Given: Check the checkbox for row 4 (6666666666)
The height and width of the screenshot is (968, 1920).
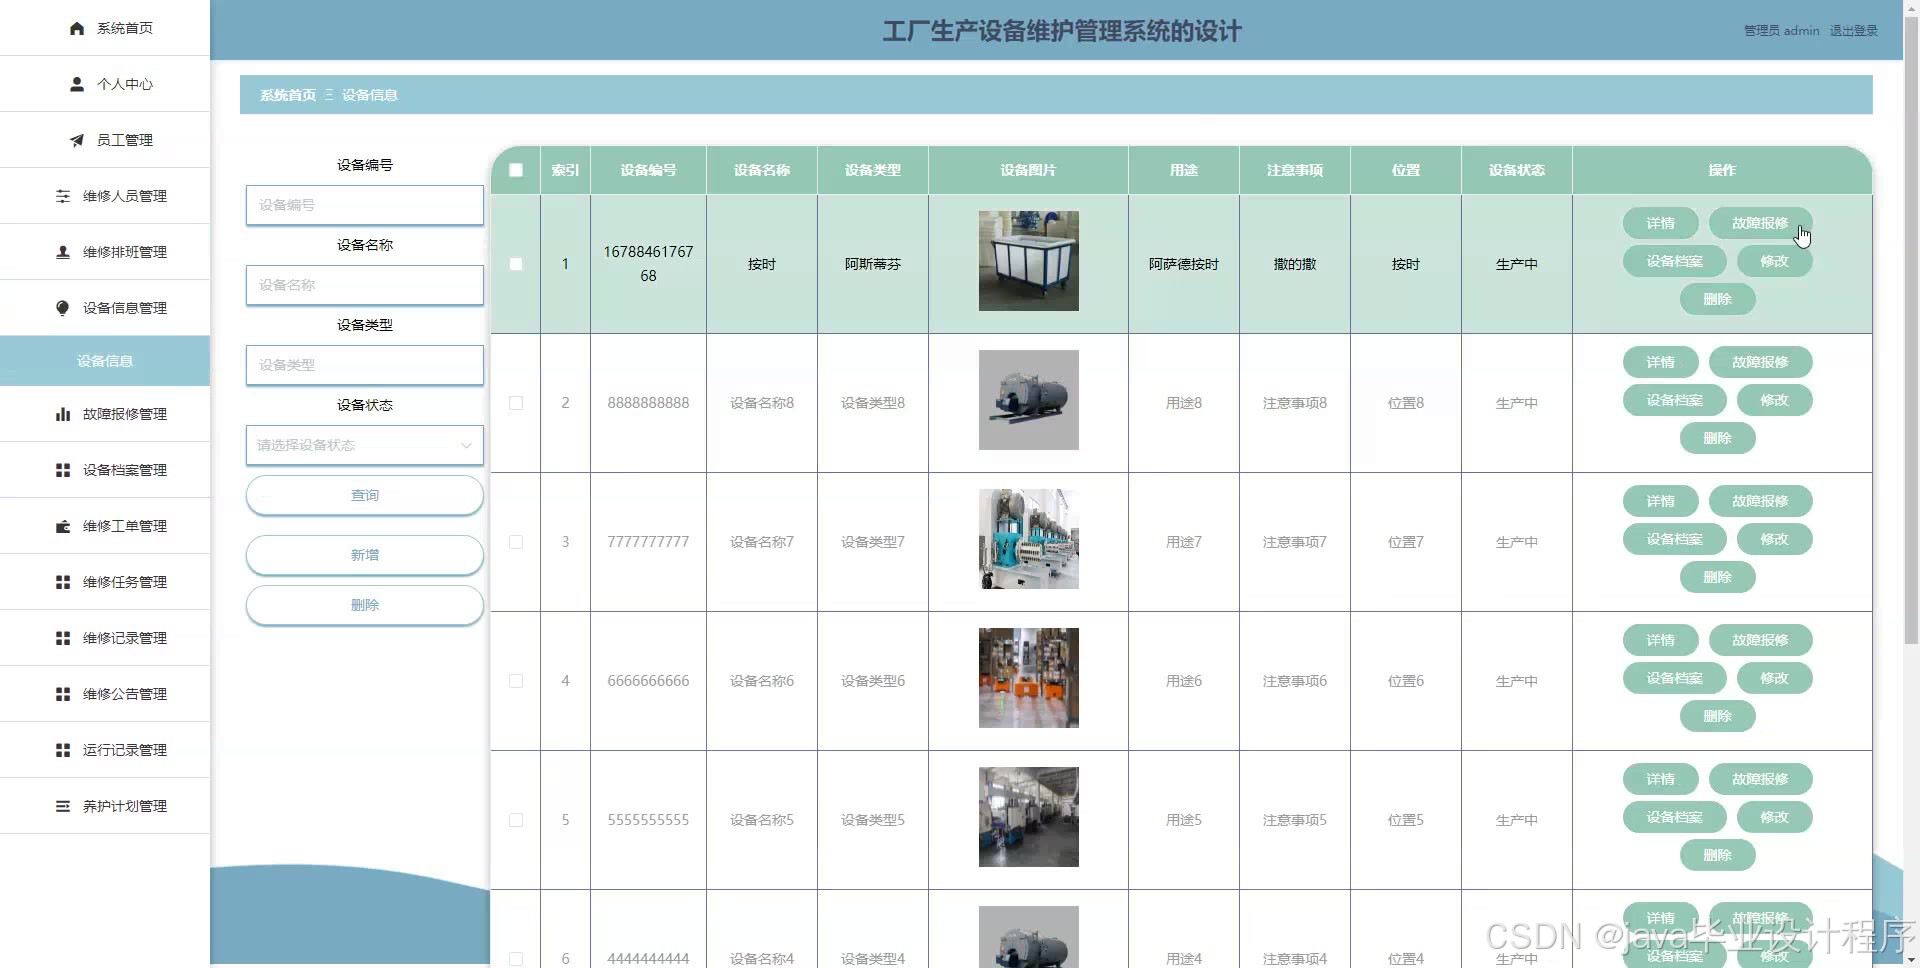Looking at the screenshot, I should tap(516, 681).
